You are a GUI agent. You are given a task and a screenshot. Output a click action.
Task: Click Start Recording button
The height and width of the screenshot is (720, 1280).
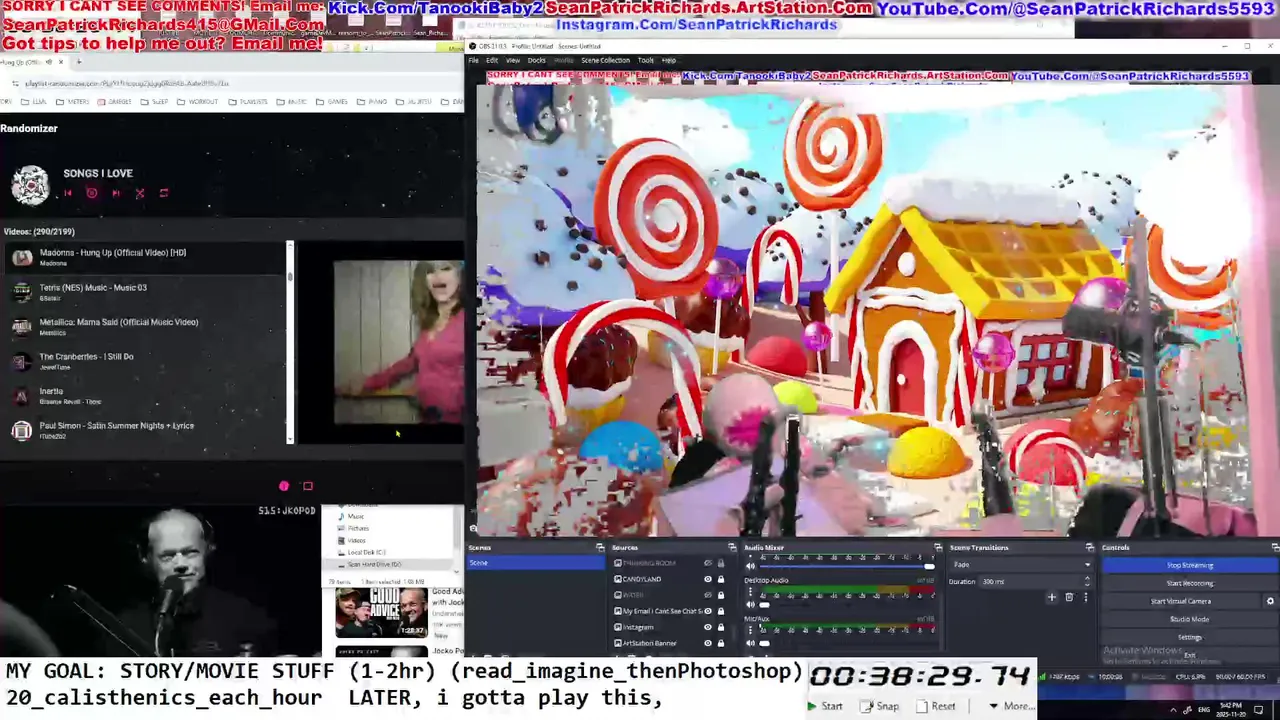(x=1189, y=583)
